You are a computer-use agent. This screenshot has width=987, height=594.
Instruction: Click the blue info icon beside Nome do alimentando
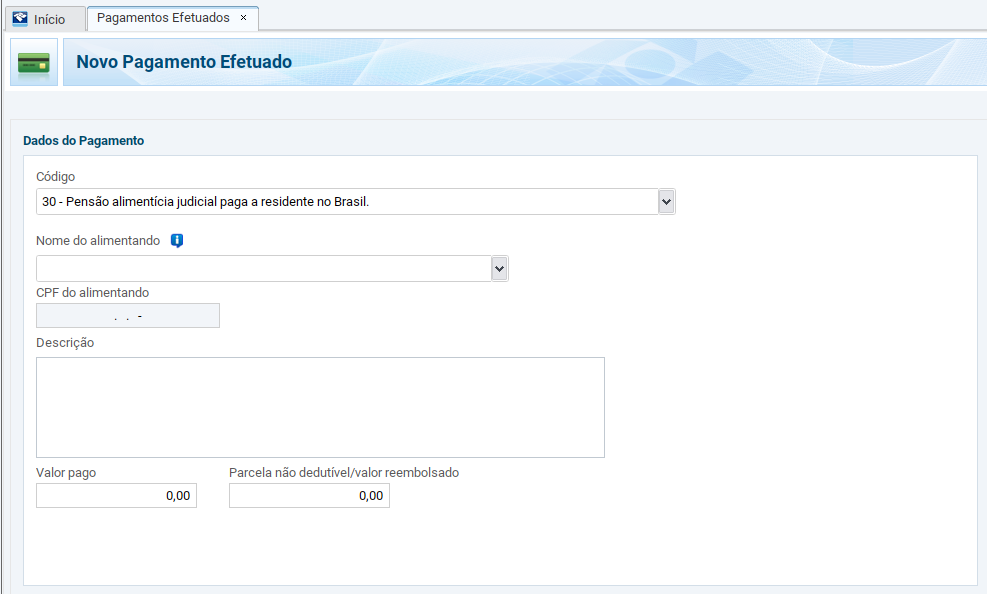(177, 241)
